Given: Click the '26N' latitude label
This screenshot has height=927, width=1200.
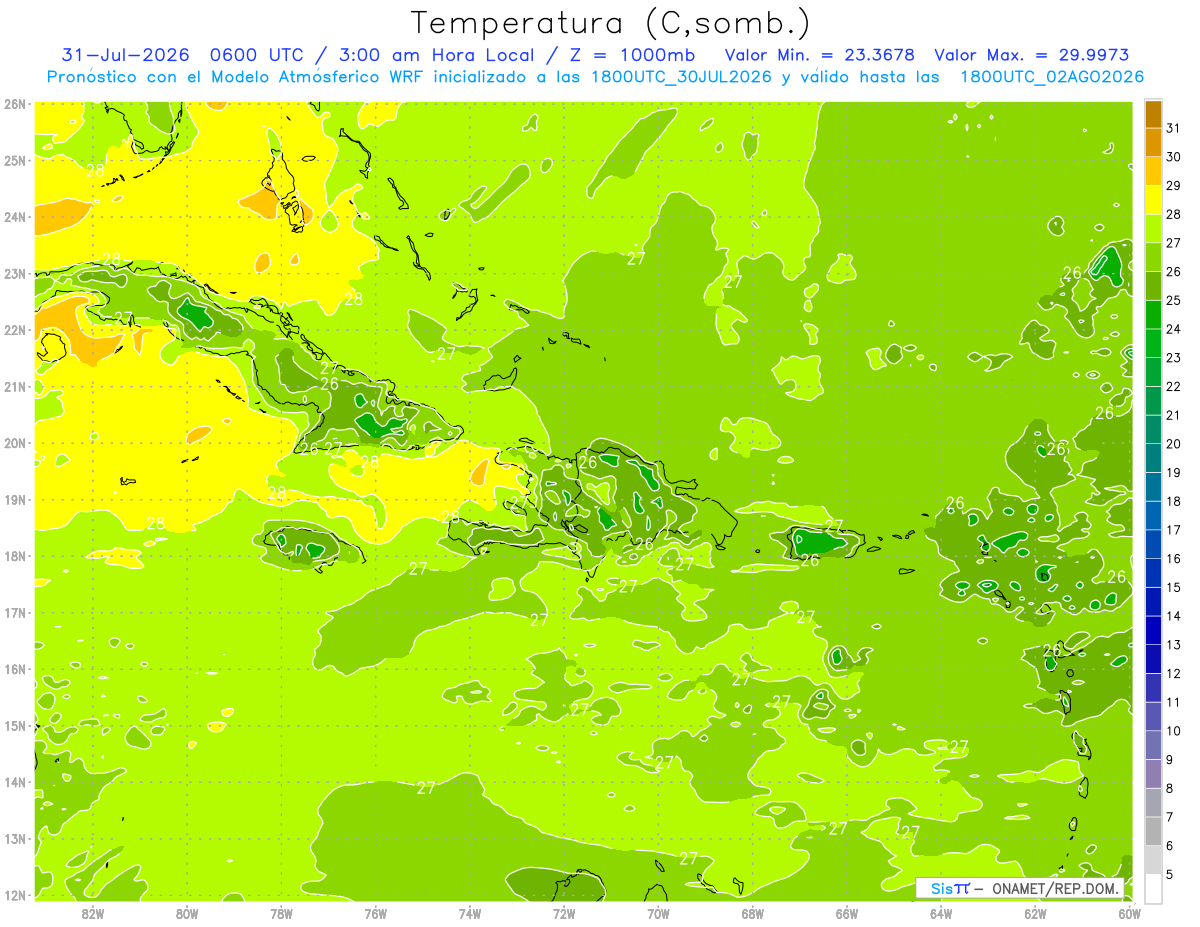Looking at the screenshot, I should 15,104.
